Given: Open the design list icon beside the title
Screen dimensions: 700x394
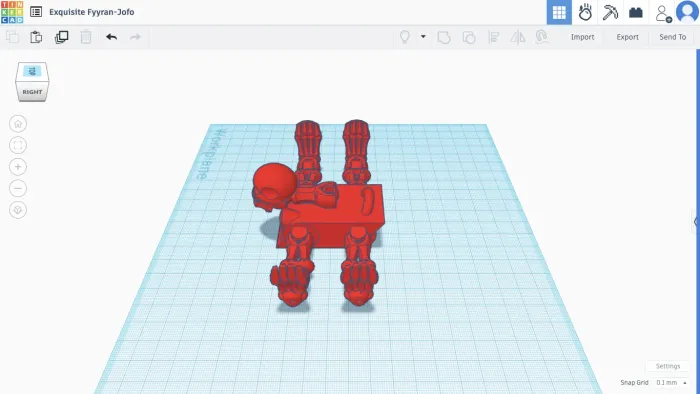Looking at the screenshot, I should 36,12.
